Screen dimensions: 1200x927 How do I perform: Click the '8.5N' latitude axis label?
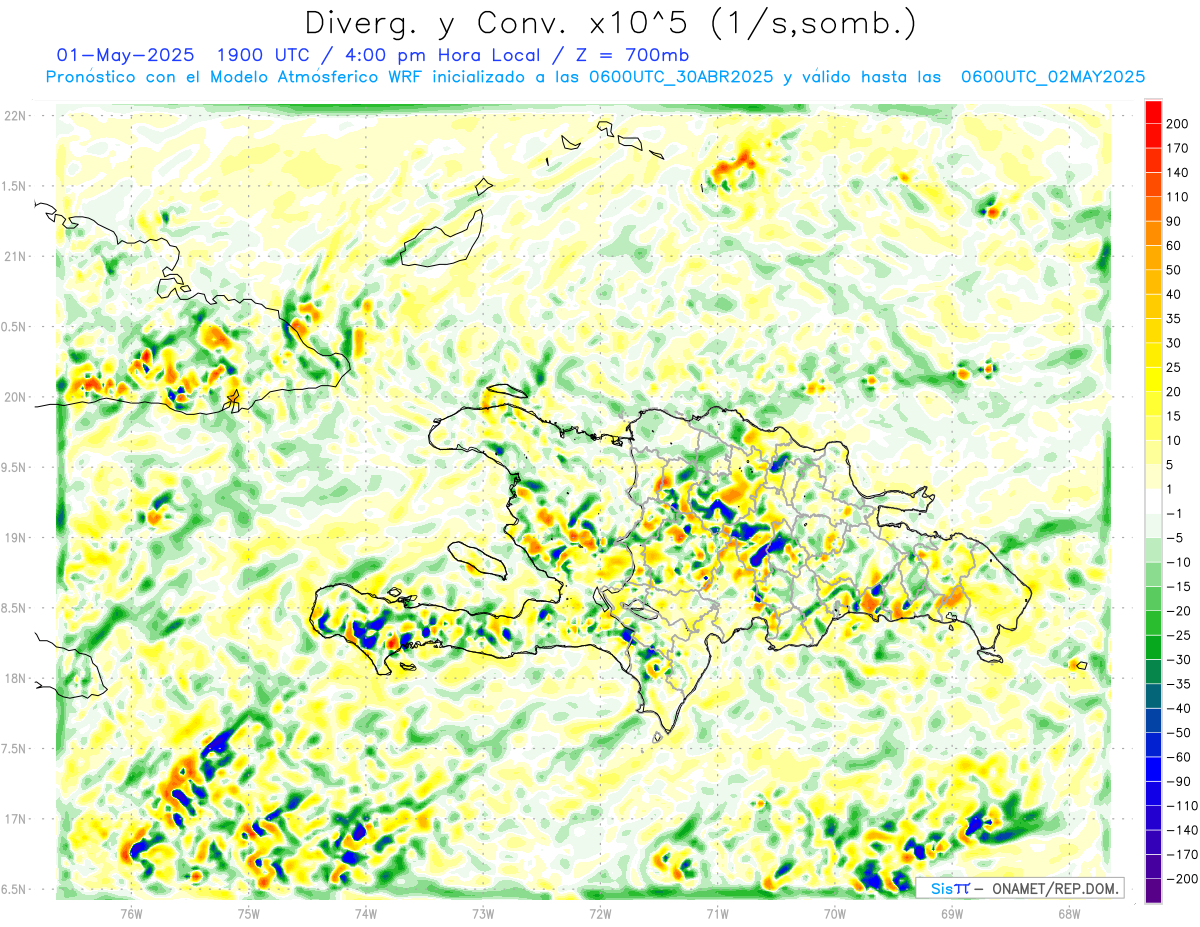pyautogui.click(x=15, y=608)
